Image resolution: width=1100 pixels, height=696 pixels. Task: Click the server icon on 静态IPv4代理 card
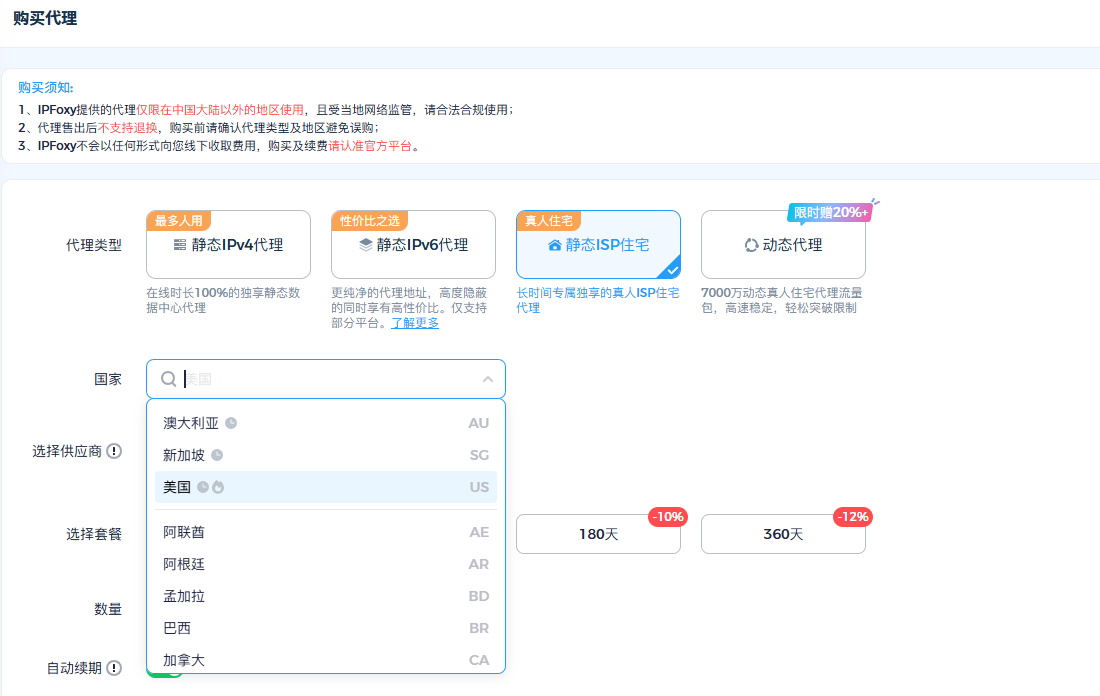(x=180, y=245)
